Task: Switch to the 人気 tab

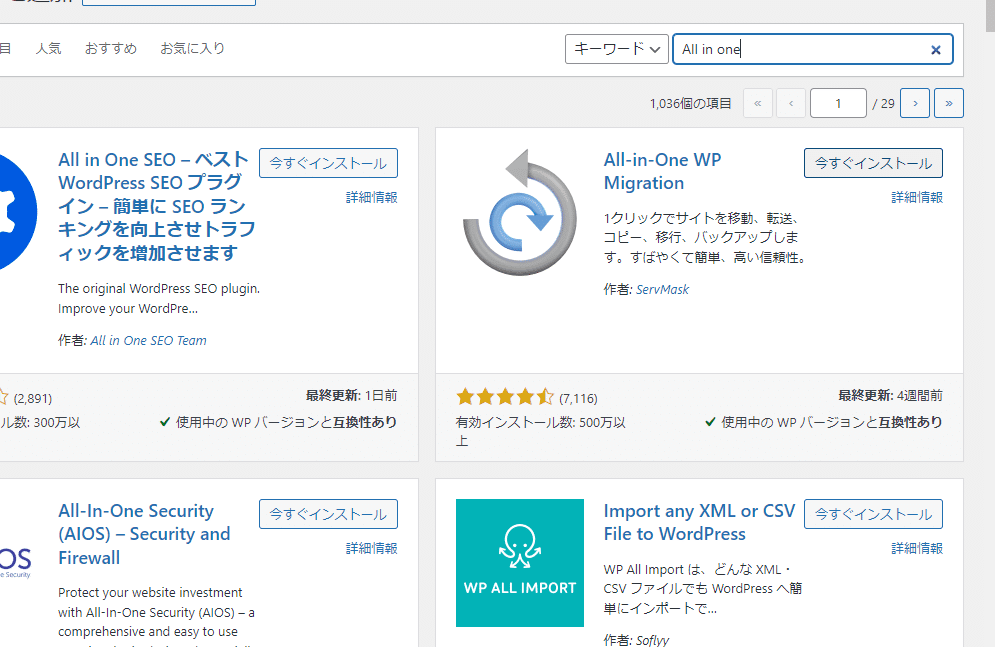Action: pyautogui.click(x=48, y=48)
